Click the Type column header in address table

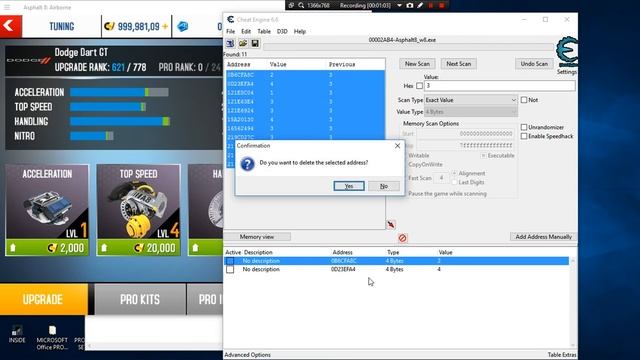click(393, 253)
